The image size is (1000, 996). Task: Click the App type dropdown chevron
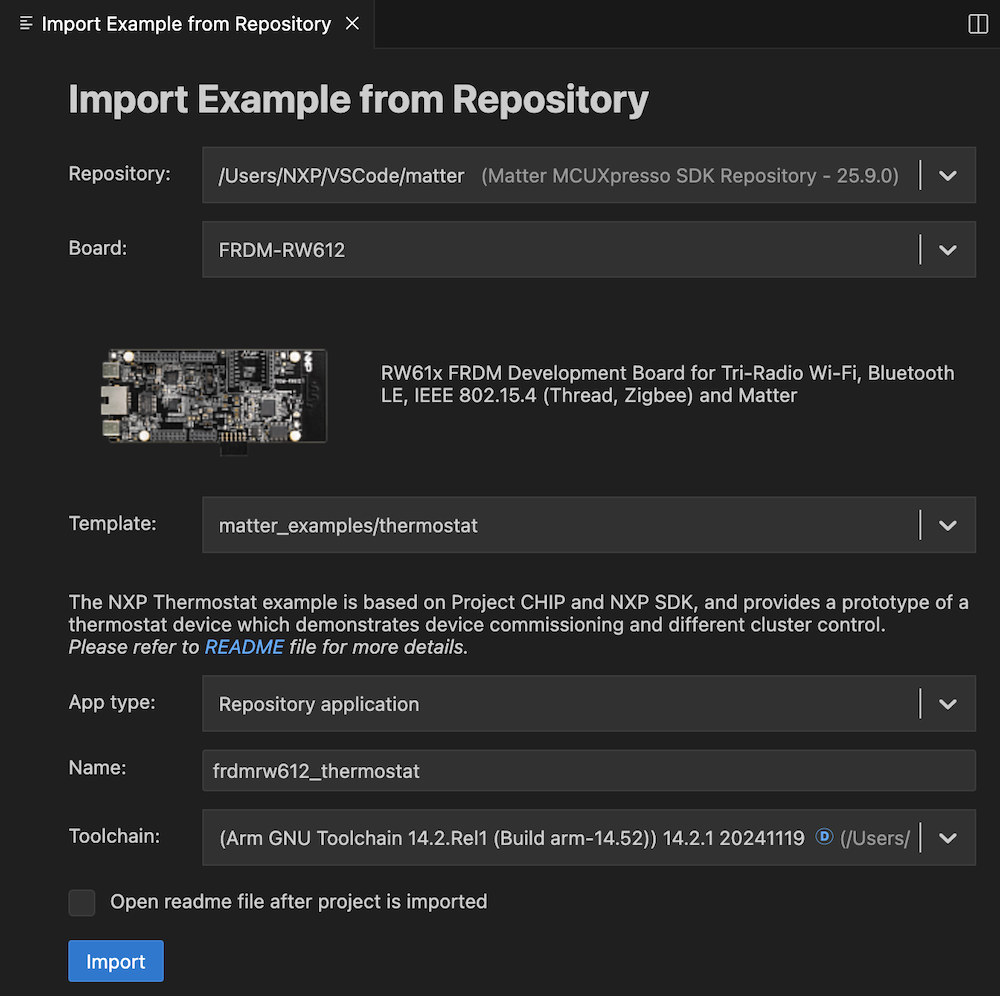click(948, 704)
